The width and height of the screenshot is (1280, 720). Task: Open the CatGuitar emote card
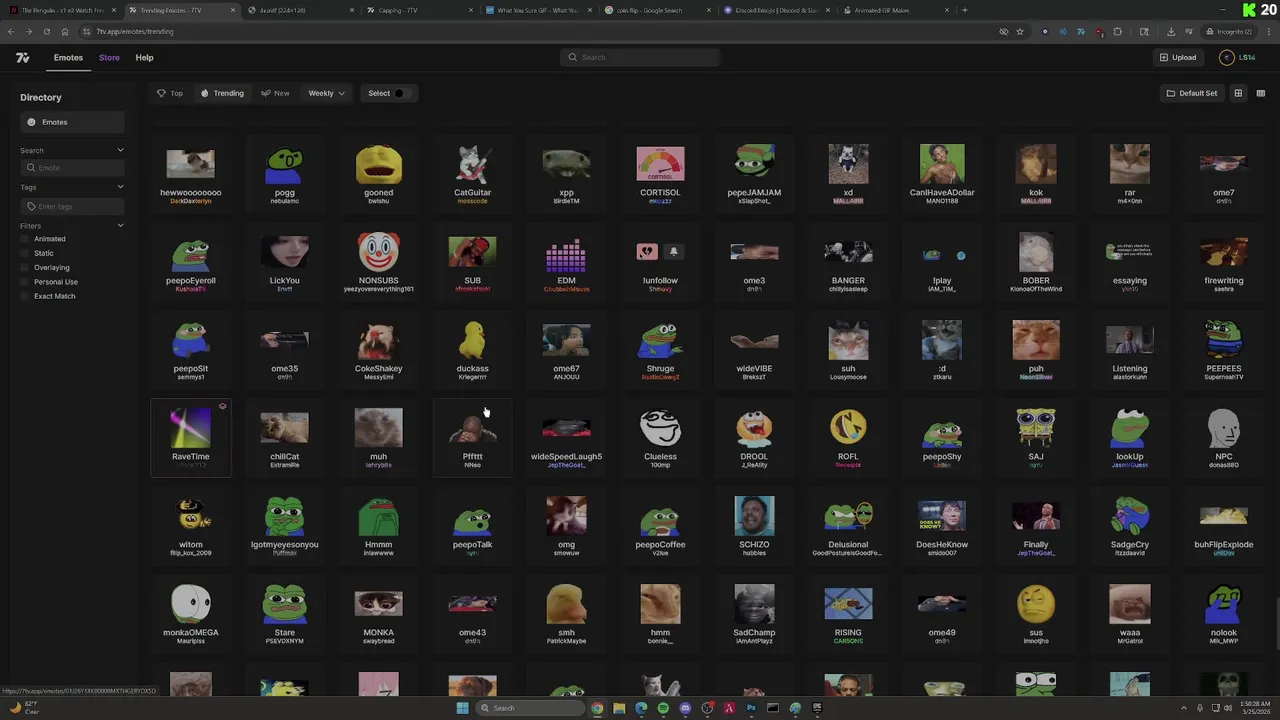[472, 173]
